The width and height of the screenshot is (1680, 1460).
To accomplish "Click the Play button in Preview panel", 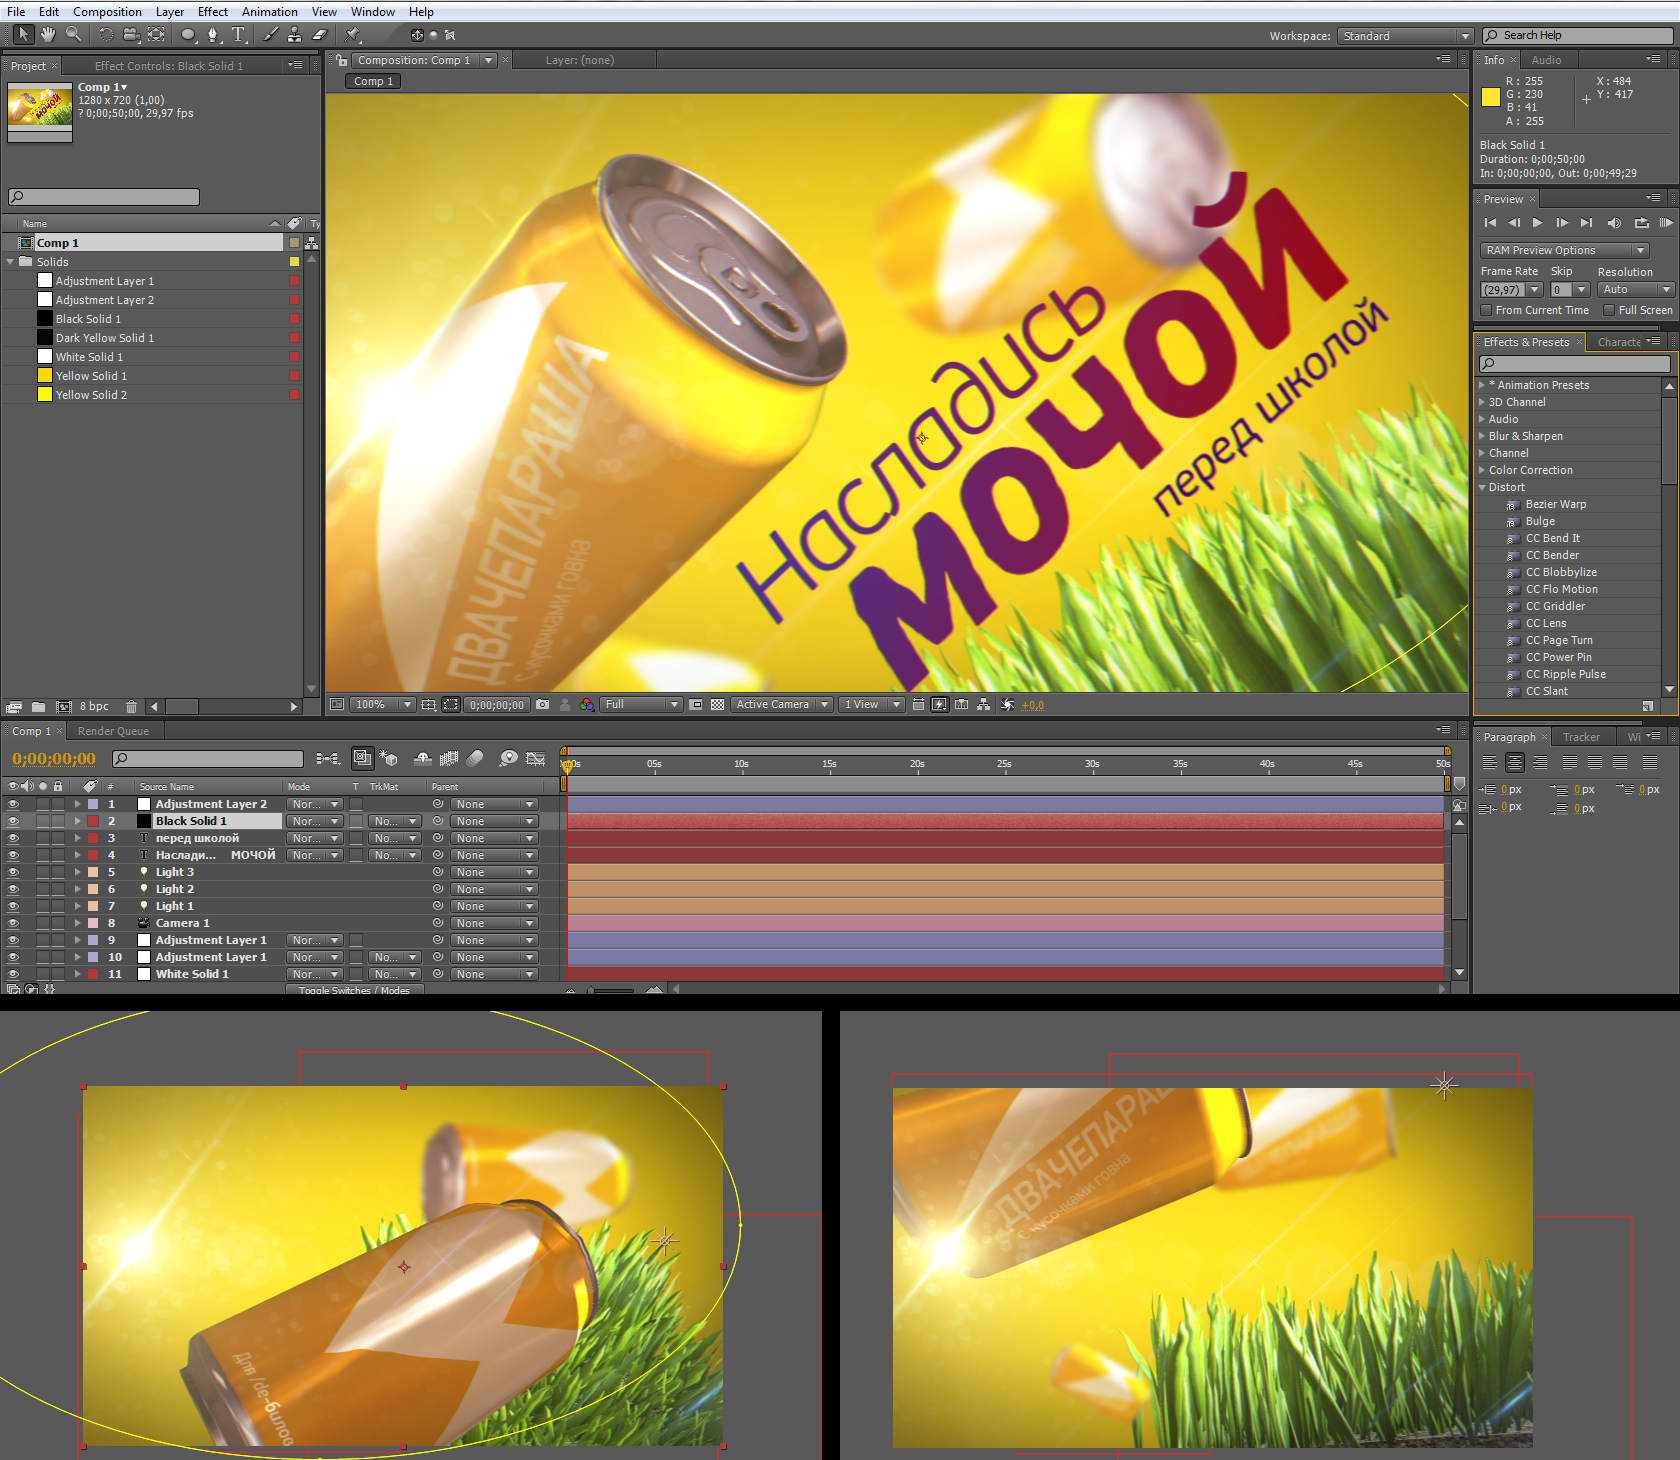I will 1537,223.
